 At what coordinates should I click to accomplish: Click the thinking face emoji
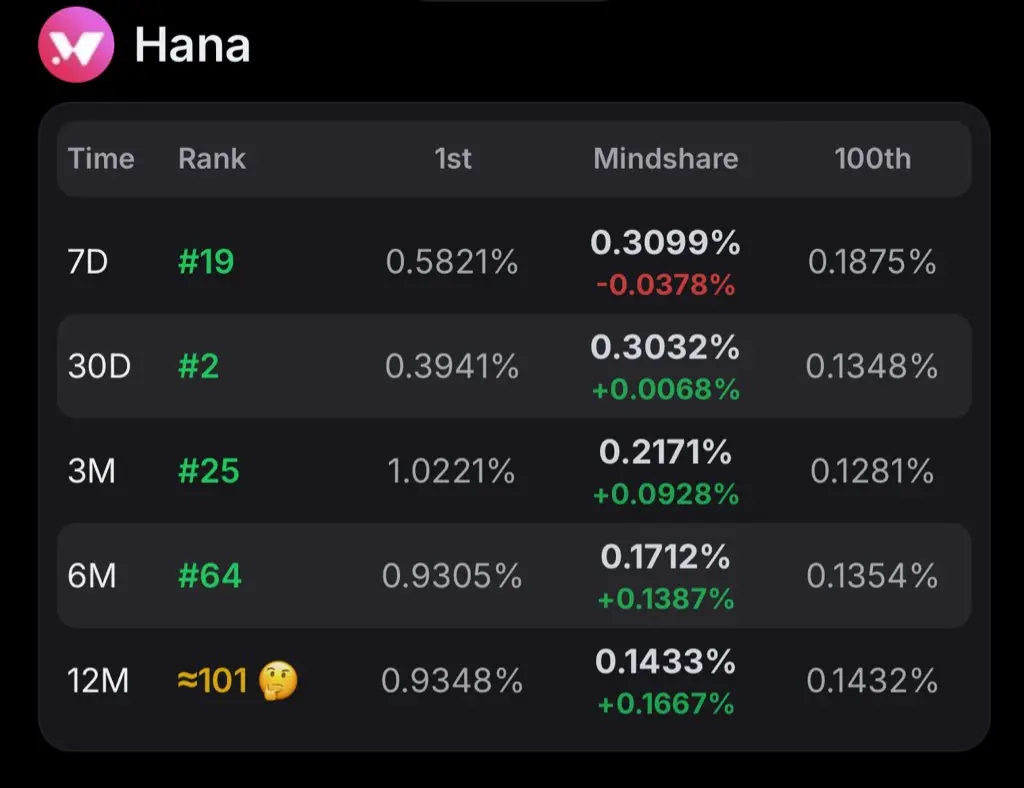pos(278,680)
